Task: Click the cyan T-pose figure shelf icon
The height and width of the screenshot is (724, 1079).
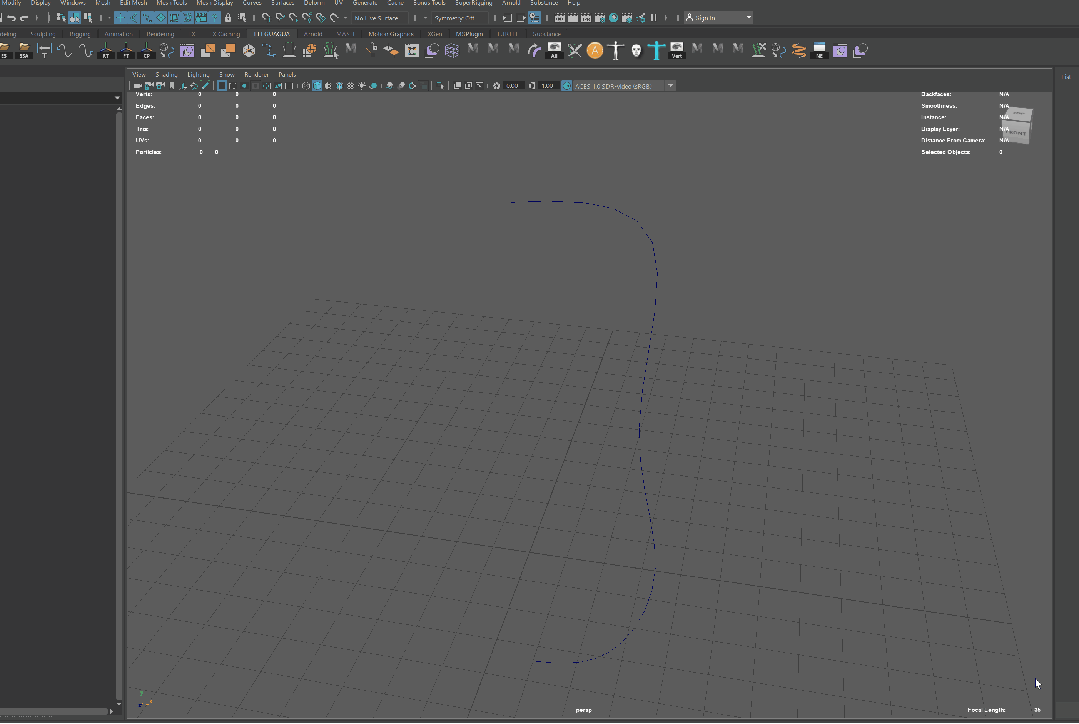Action: (656, 50)
